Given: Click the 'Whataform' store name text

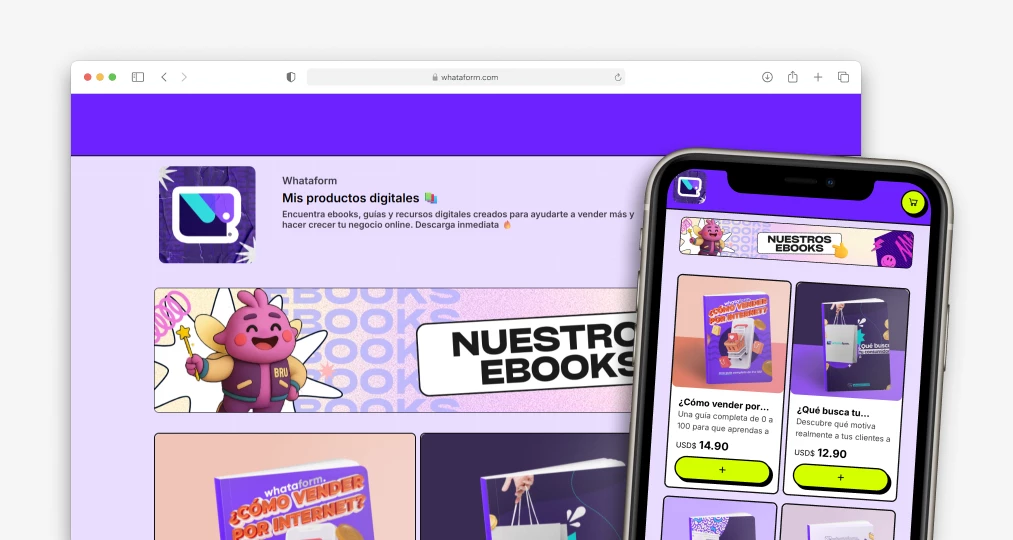Looking at the screenshot, I should (309, 181).
